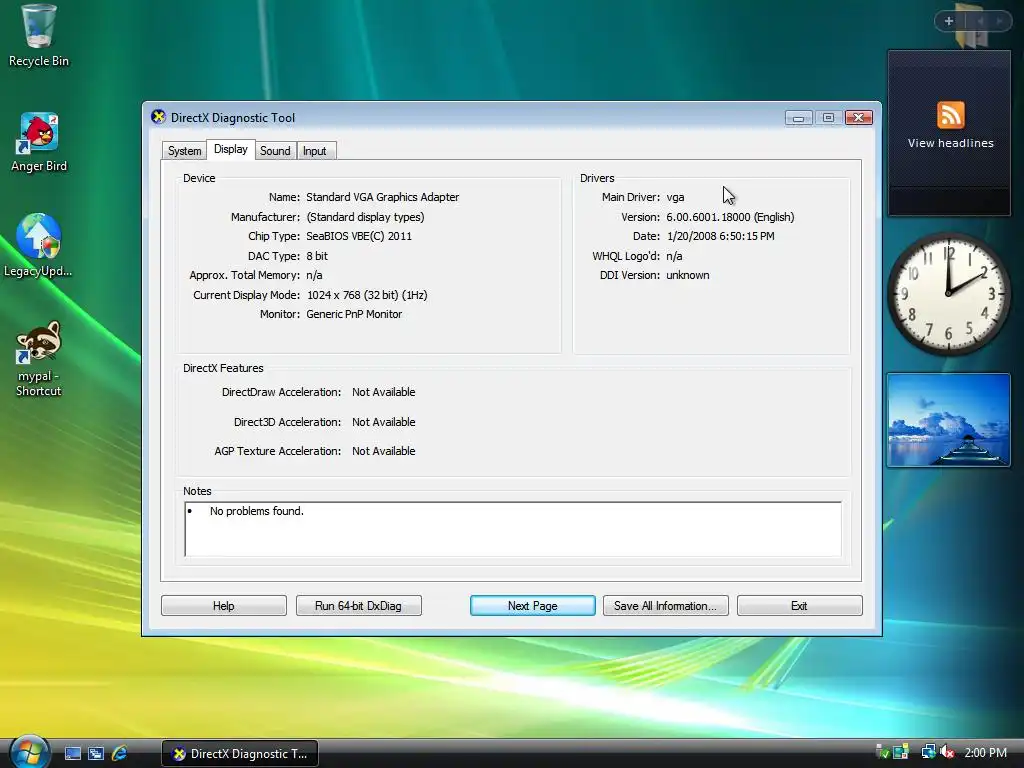Click the slideshow picture gadget
The image size is (1024, 768).
(948, 420)
